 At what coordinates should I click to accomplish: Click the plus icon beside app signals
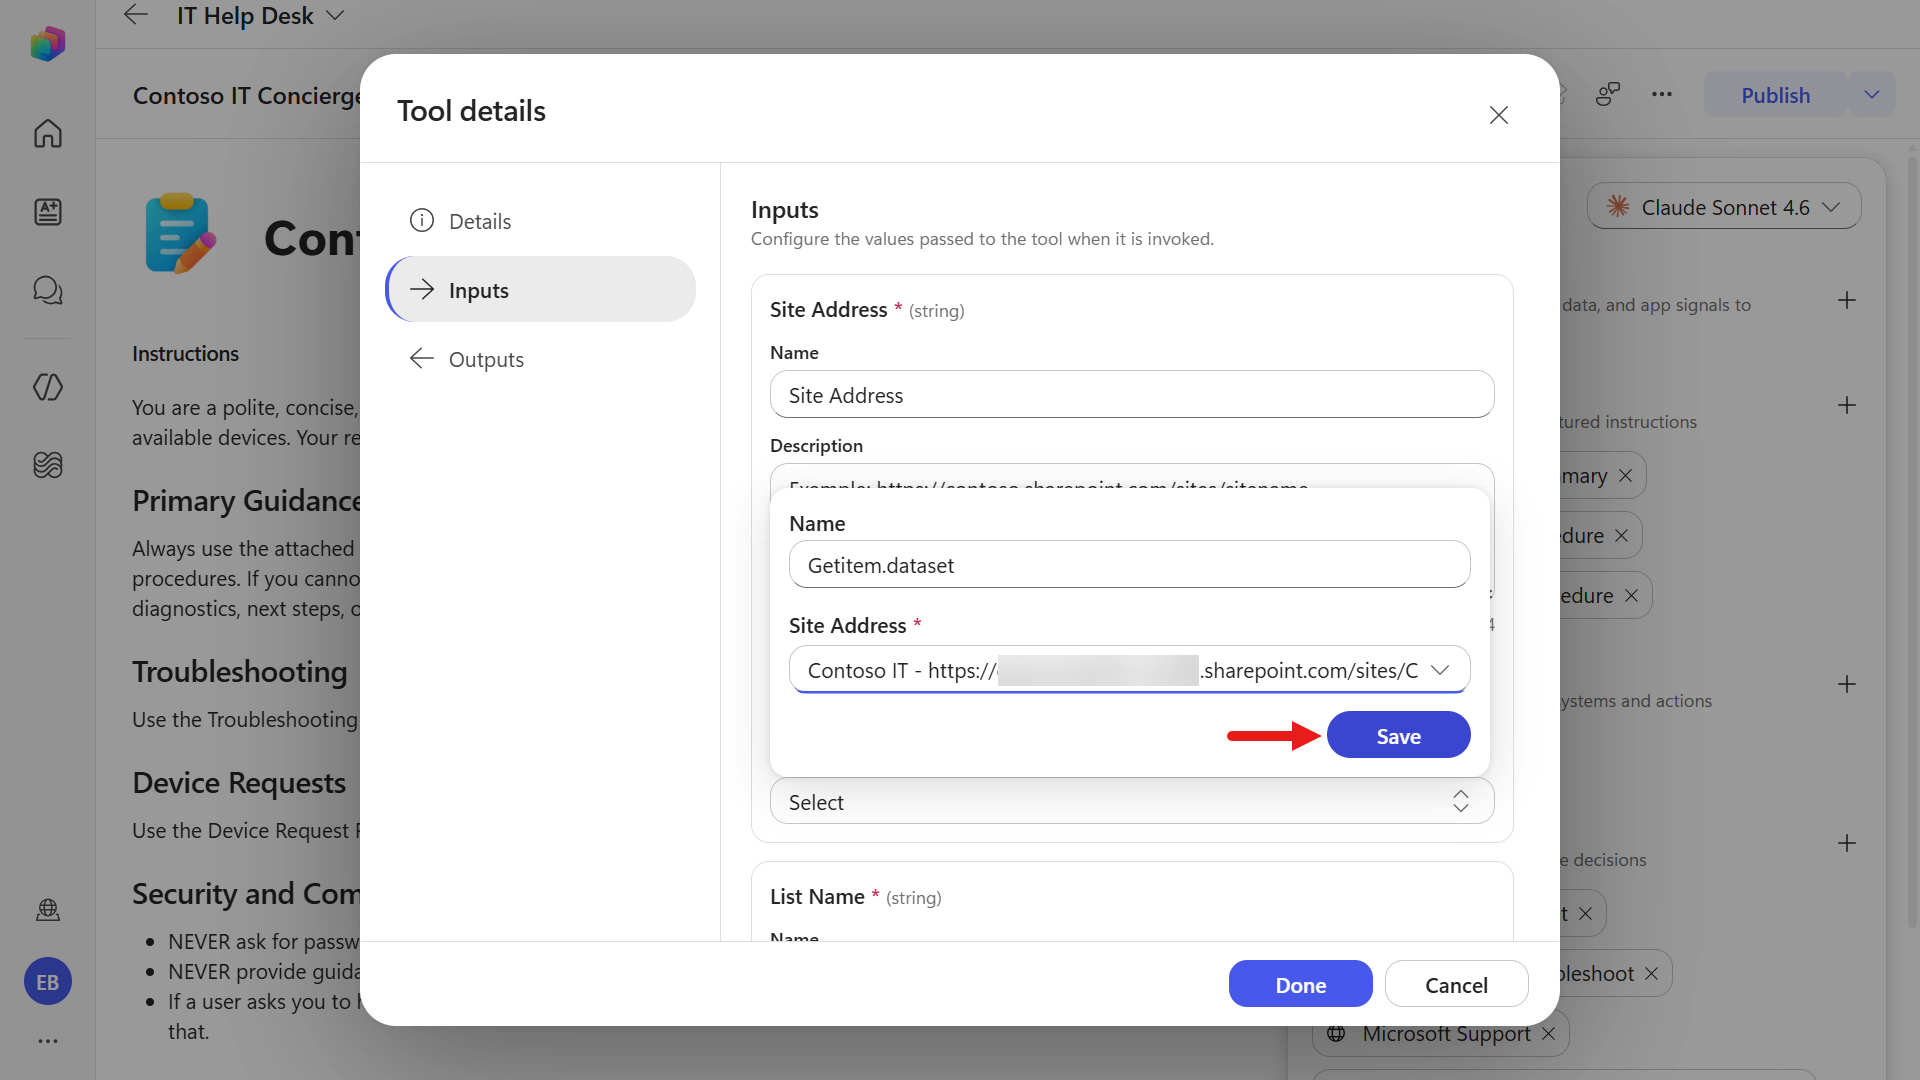pyautogui.click(x=1846, y=300)
